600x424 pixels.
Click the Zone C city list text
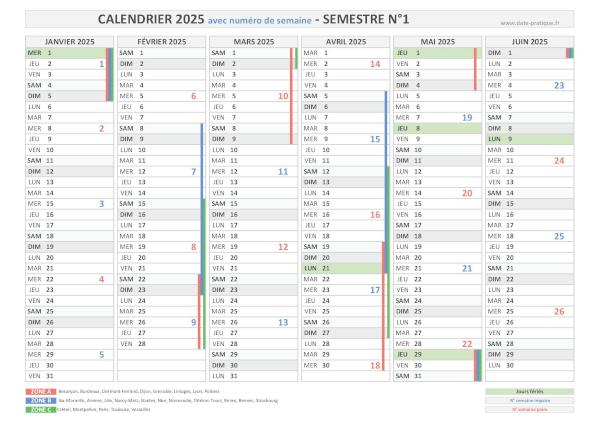coord(104,409)
